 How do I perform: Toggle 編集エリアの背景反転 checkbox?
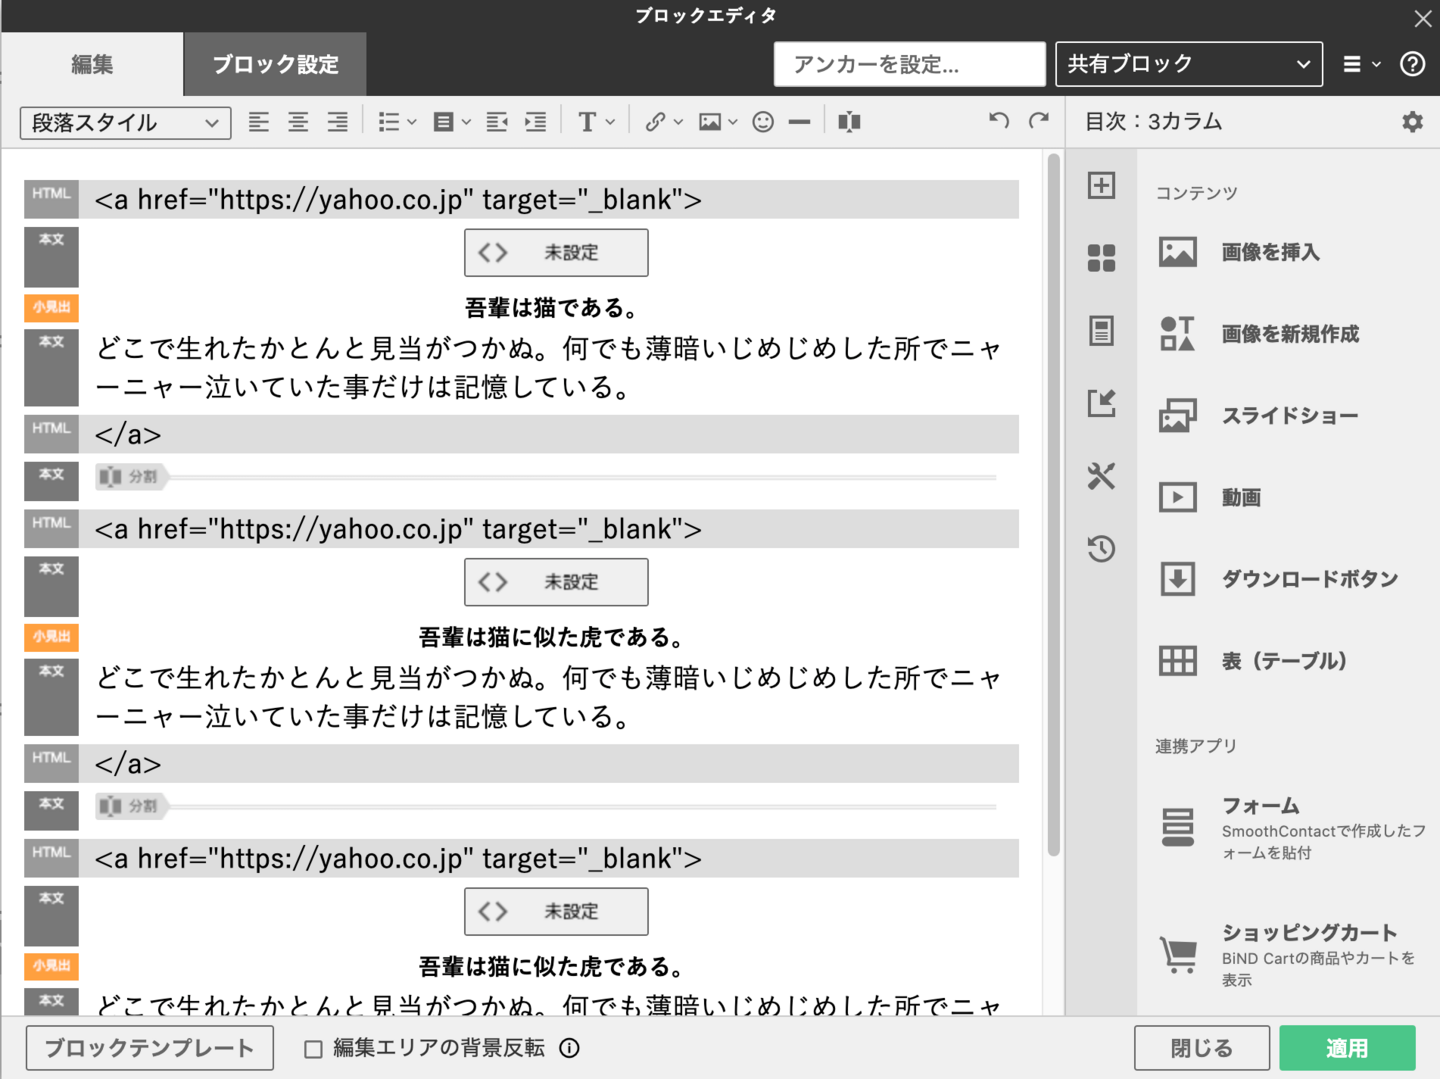(x=313, y=1048)
